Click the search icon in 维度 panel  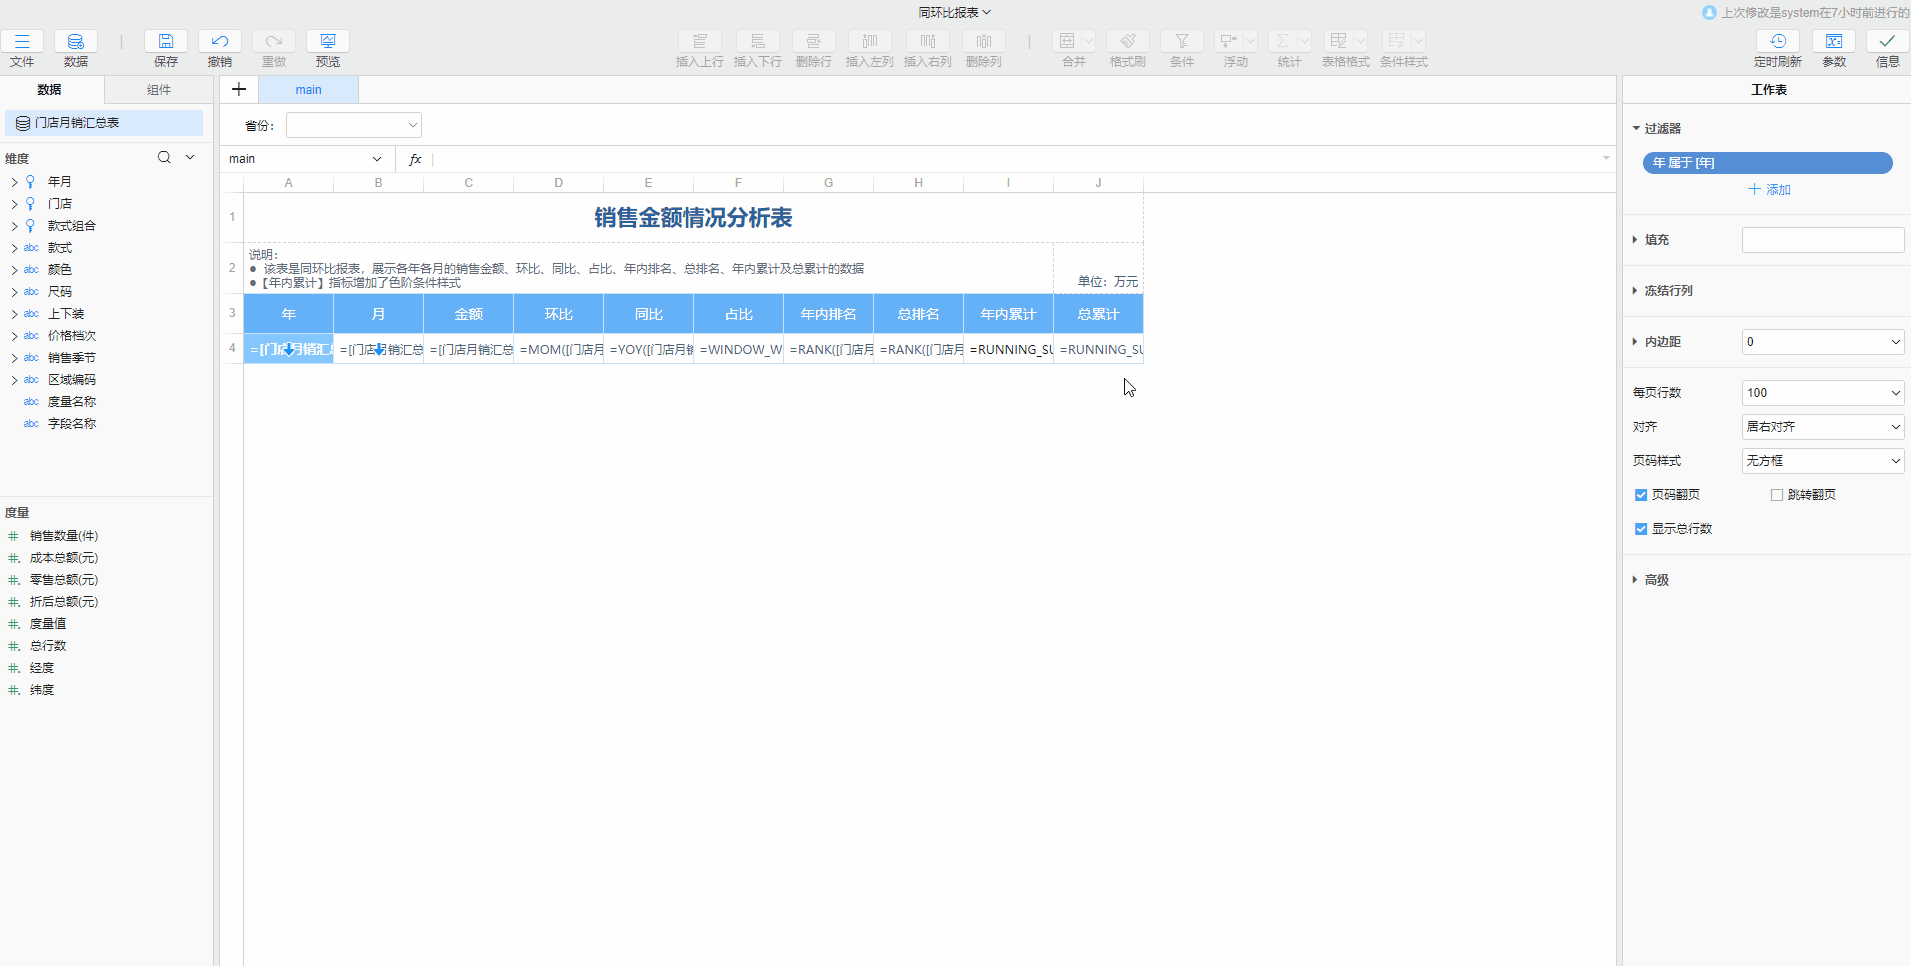point(164,158)
